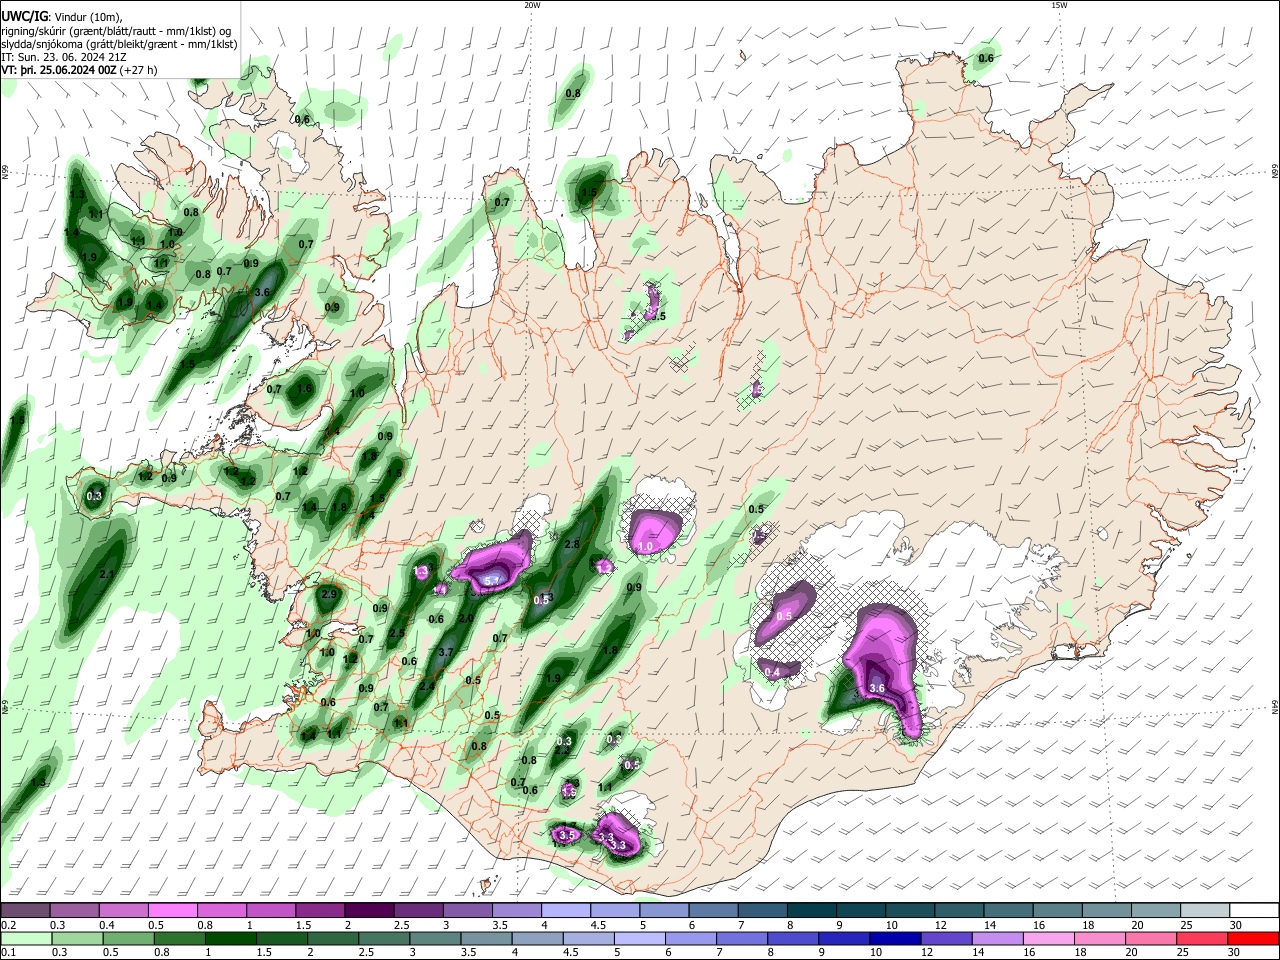Click the '2.4' rainfall value on the map

[x=427, y=686]
